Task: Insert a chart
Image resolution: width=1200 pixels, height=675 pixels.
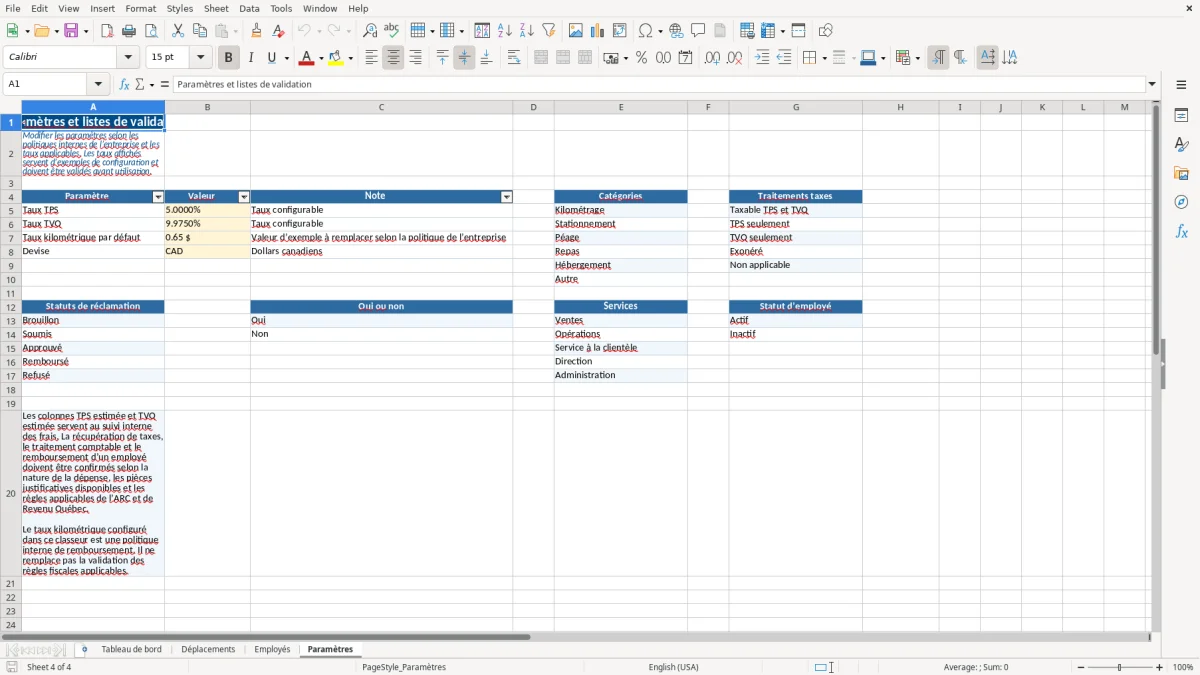Action: click(x=598, y=31)
